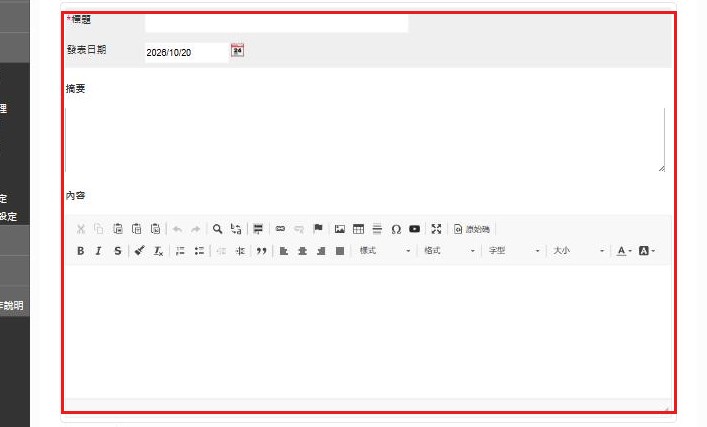Insert an anchor with the flag icon

318,229
